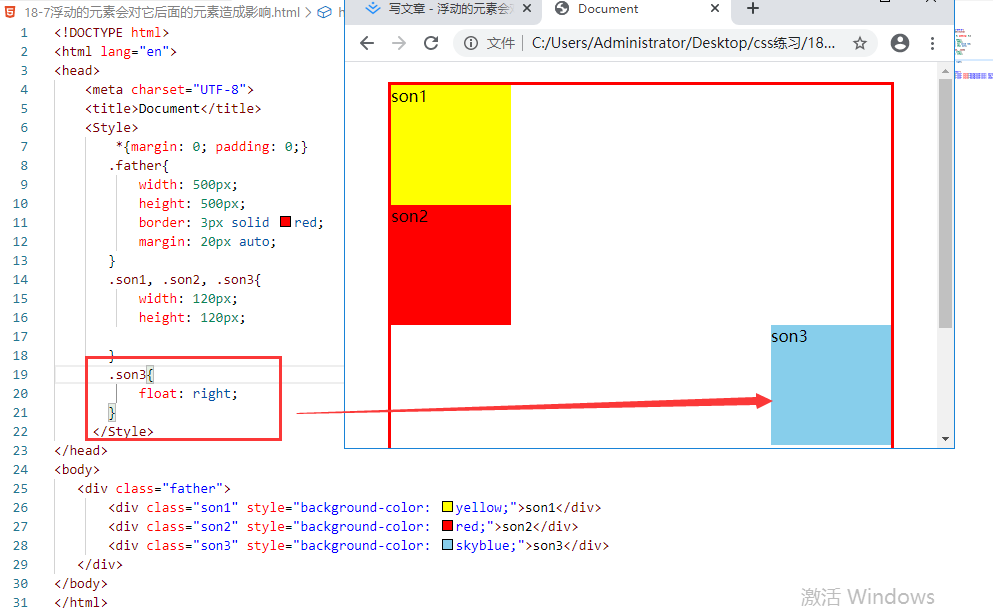Click the '*{margin: 0; padding: 0;}' rule
993x611 pixels.
[212, 146]
